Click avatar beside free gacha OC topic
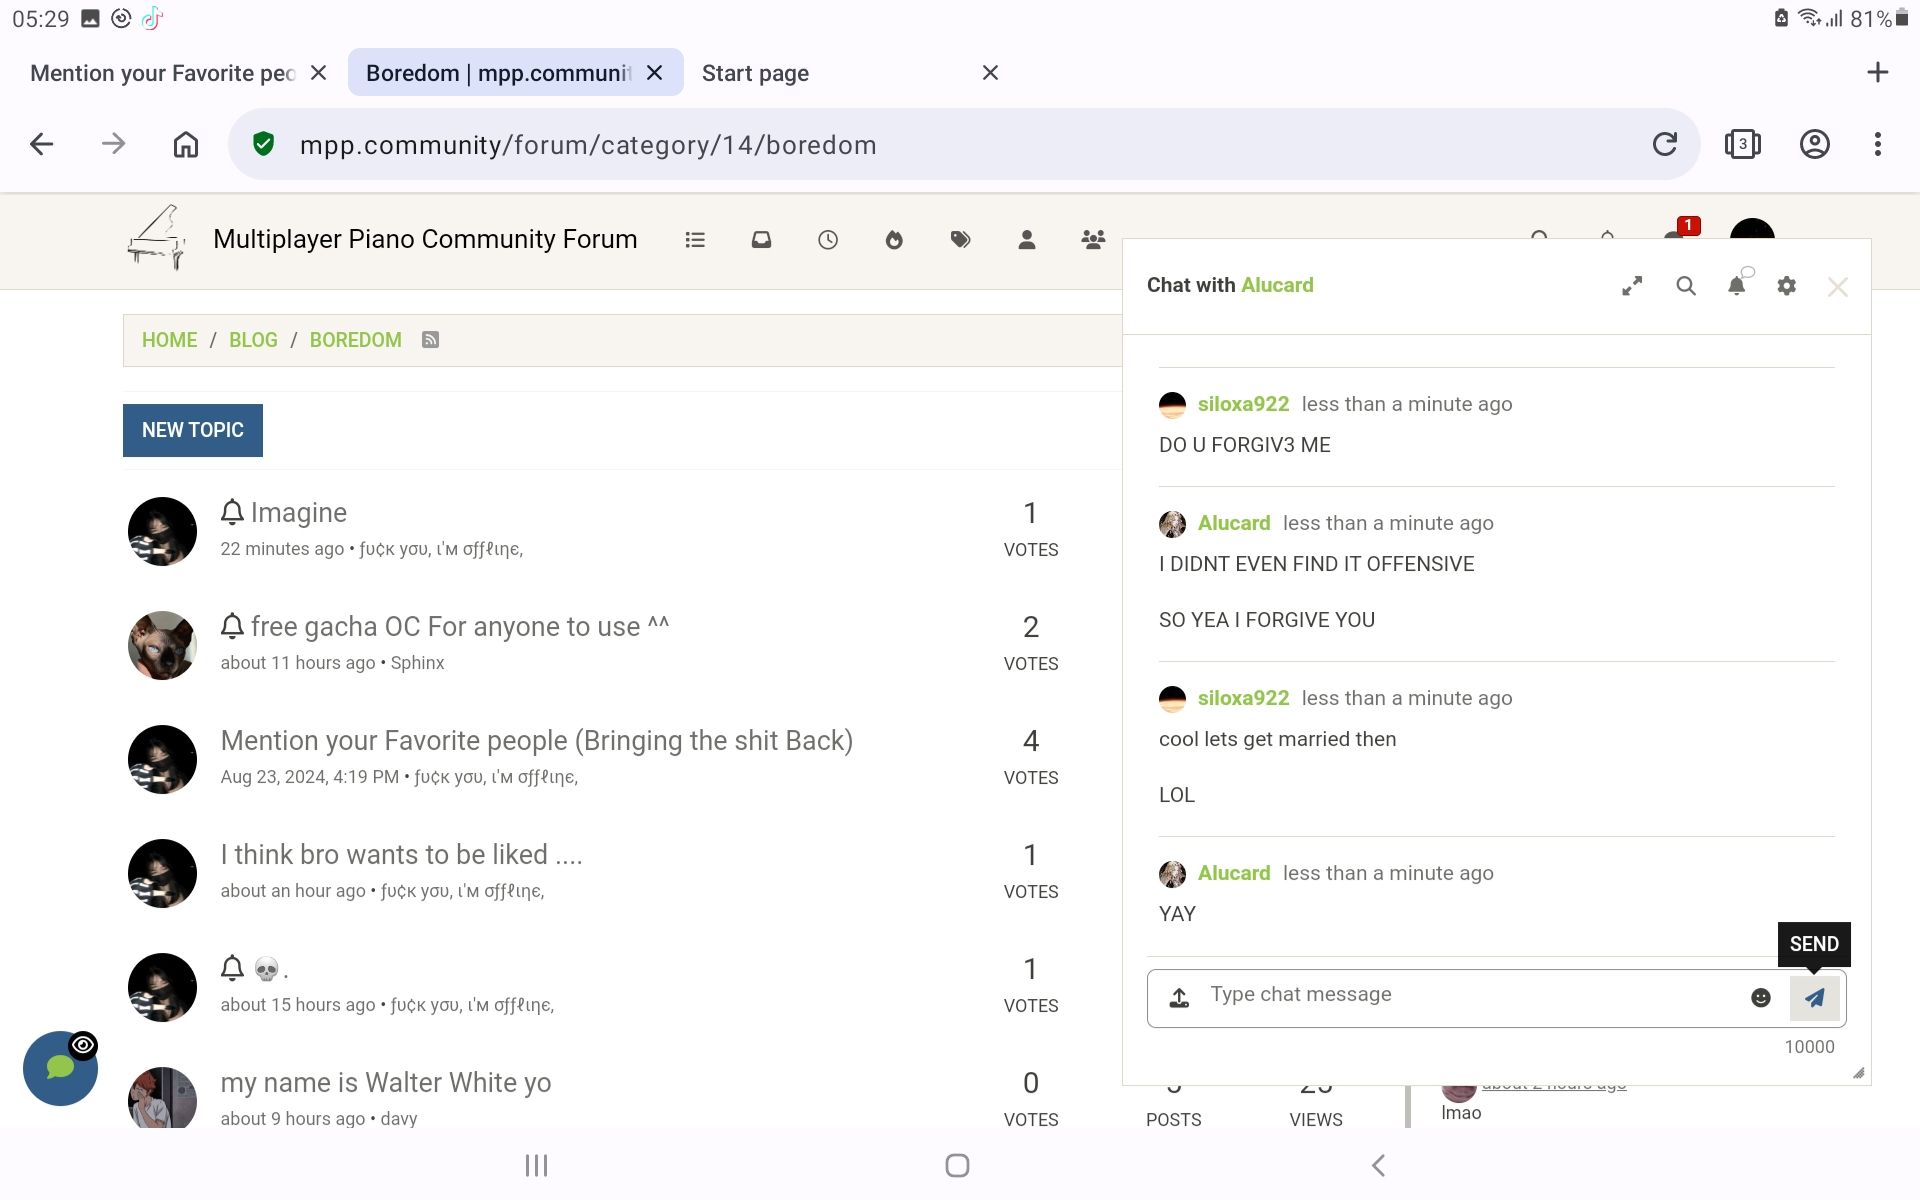The width and height of the screenshot is (1920, 1200). point(162,645)
